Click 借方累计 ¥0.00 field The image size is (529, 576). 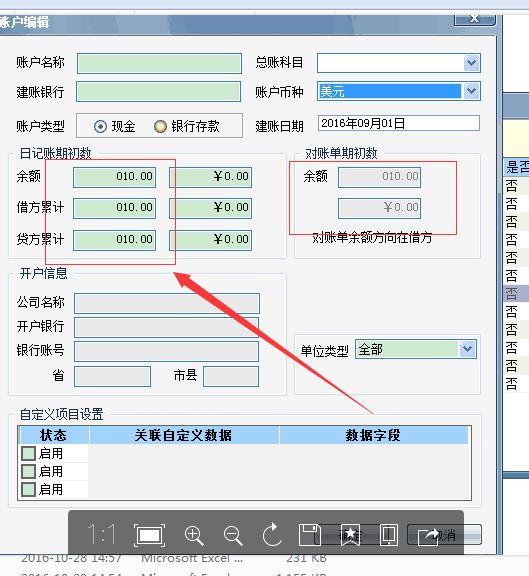click(x=210, y=208)
